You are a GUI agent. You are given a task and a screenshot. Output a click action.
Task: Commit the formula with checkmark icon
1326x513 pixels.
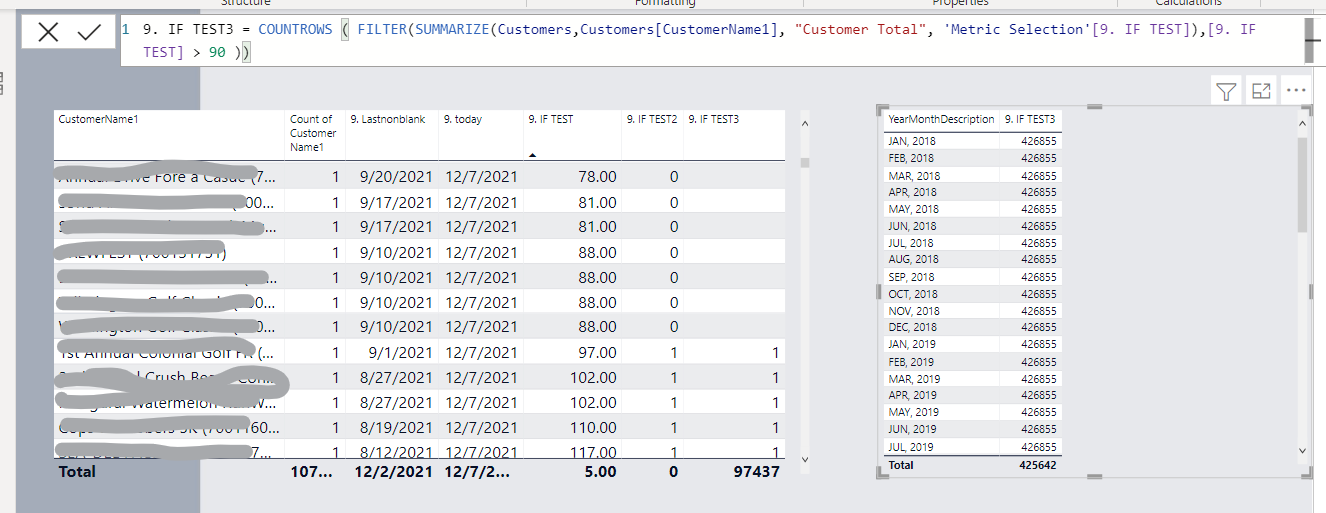[x=89, y=32]
